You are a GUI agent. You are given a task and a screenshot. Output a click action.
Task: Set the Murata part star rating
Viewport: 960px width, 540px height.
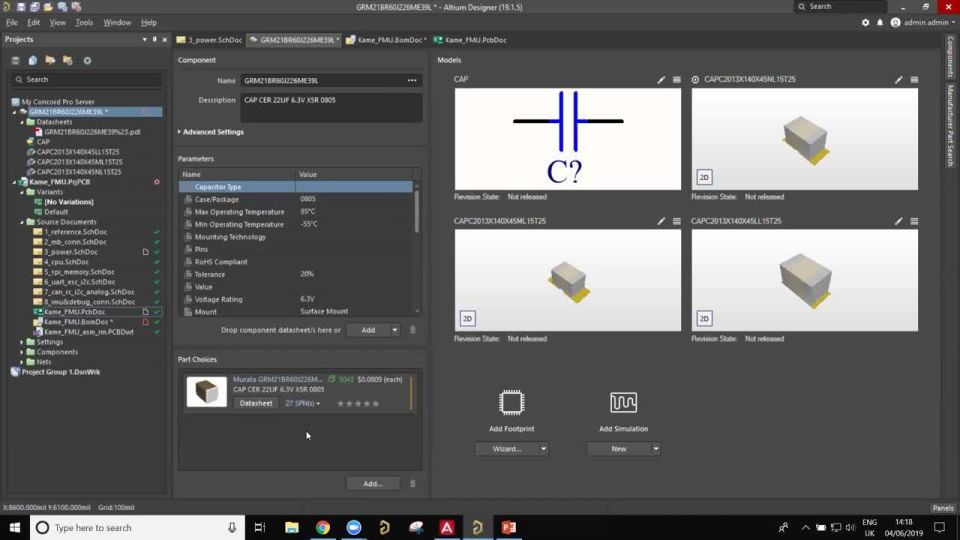tap(358, 403)
